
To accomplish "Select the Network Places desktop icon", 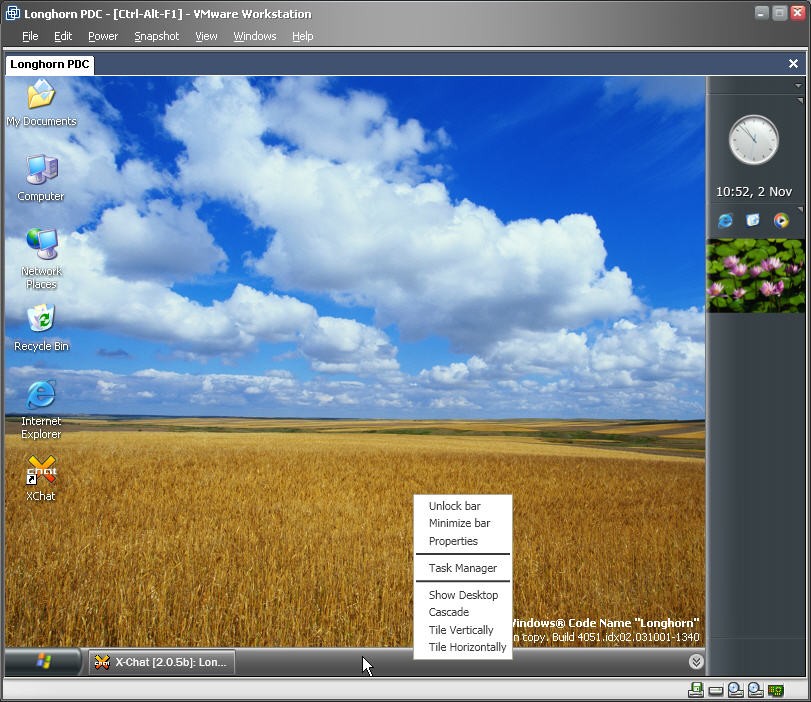I will [41, 245].
